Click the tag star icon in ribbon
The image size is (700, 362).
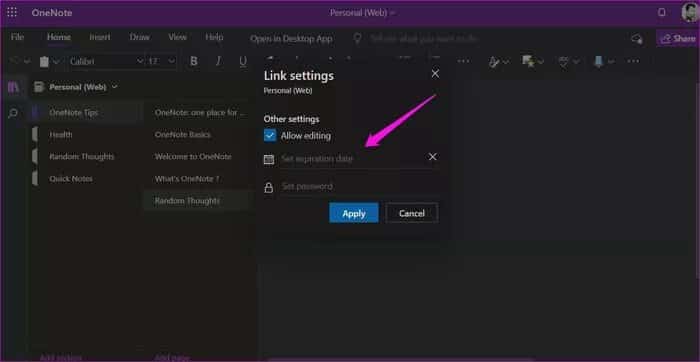[529, 62]
